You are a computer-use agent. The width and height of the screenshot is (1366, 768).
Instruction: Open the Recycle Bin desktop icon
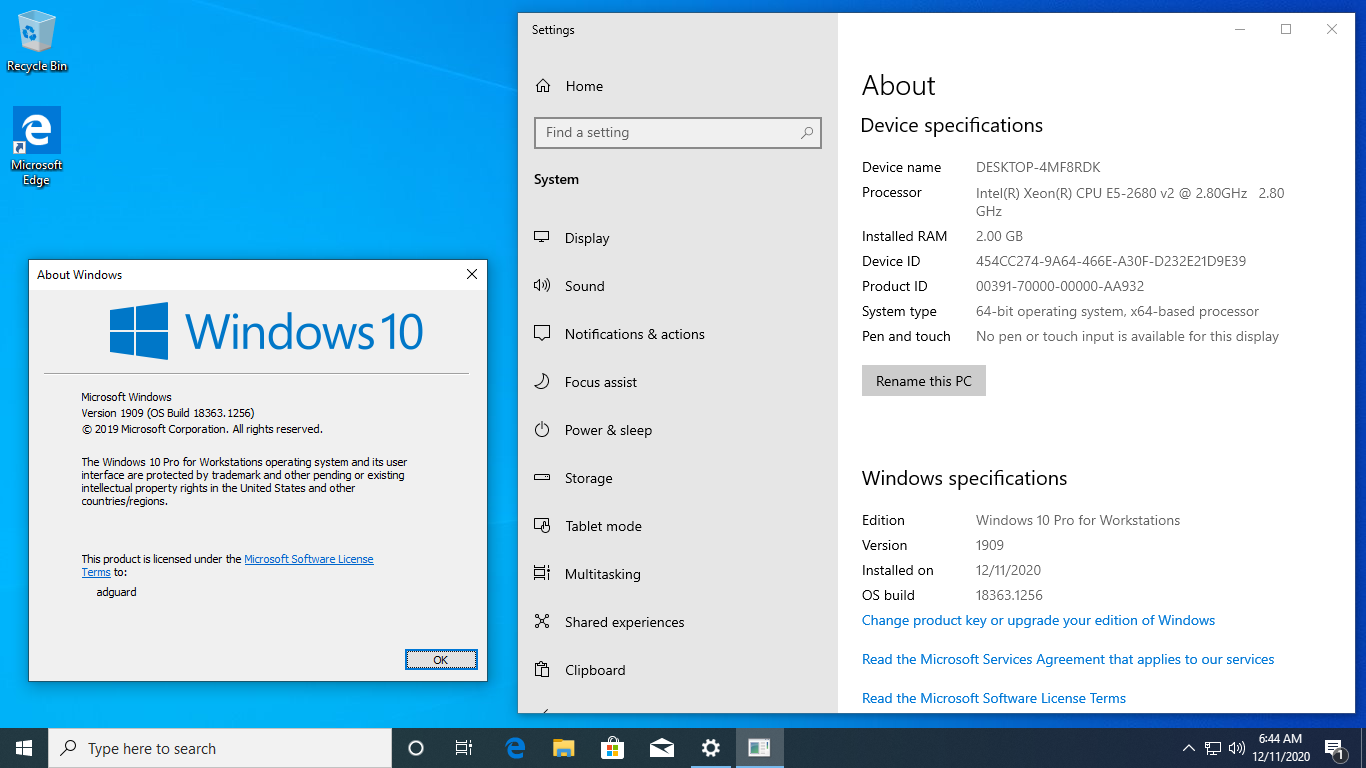[37, 42]
